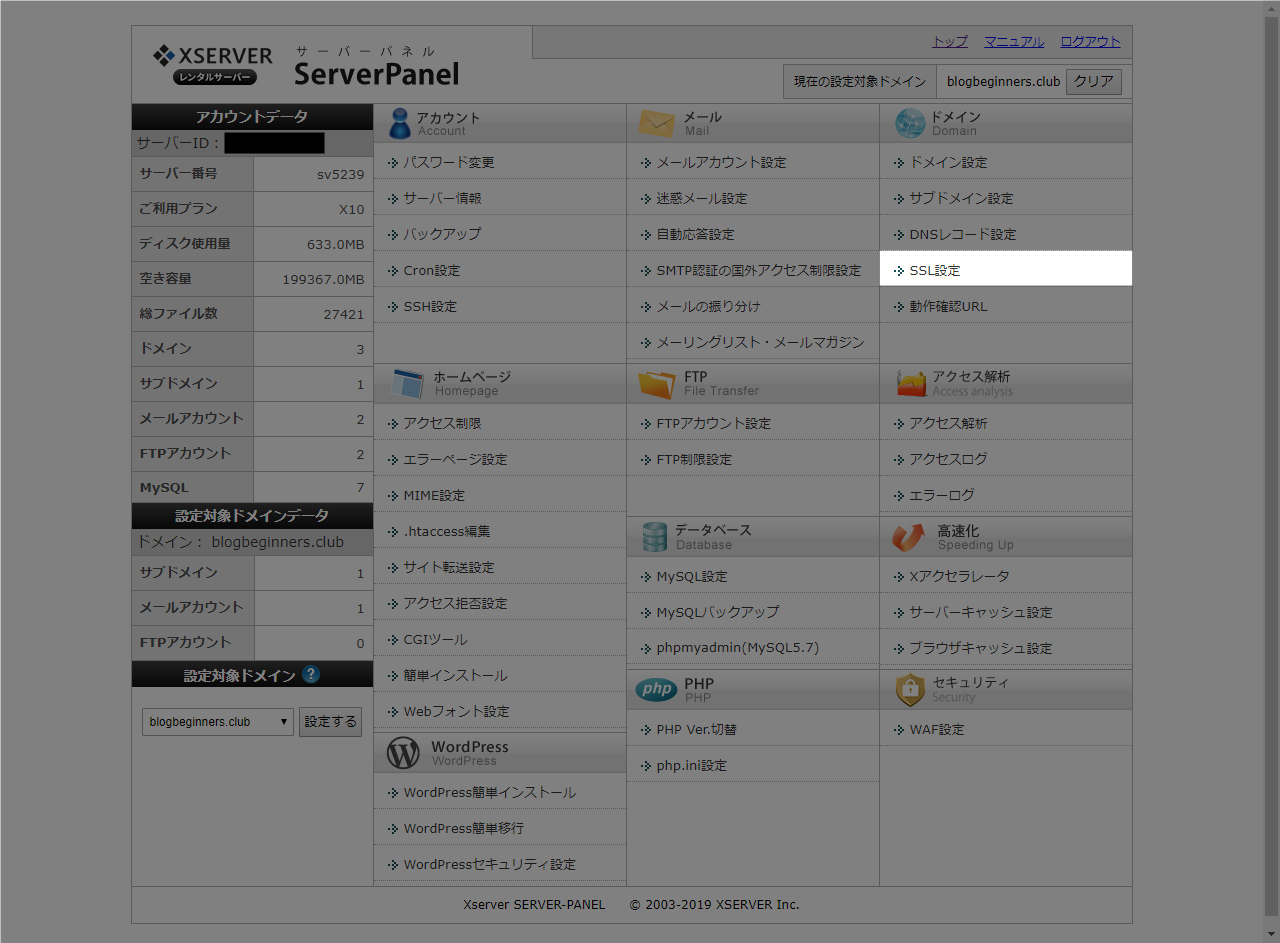The height and width of the screenshot is (943, 1280).
Task: Open 動作確認URL
Action: click(x=948, y=306)
